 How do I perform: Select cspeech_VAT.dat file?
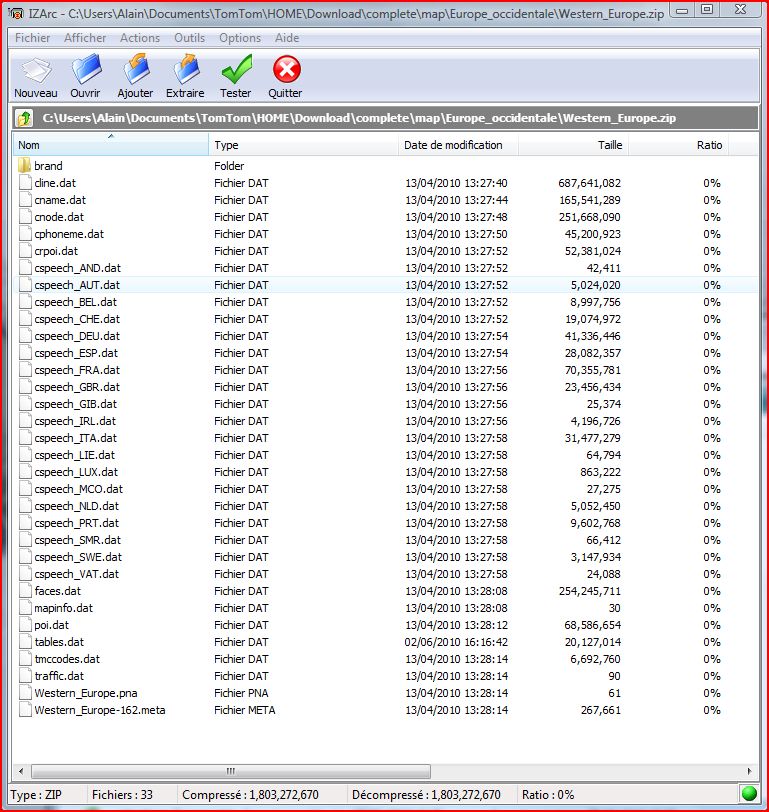click(77, 574)
